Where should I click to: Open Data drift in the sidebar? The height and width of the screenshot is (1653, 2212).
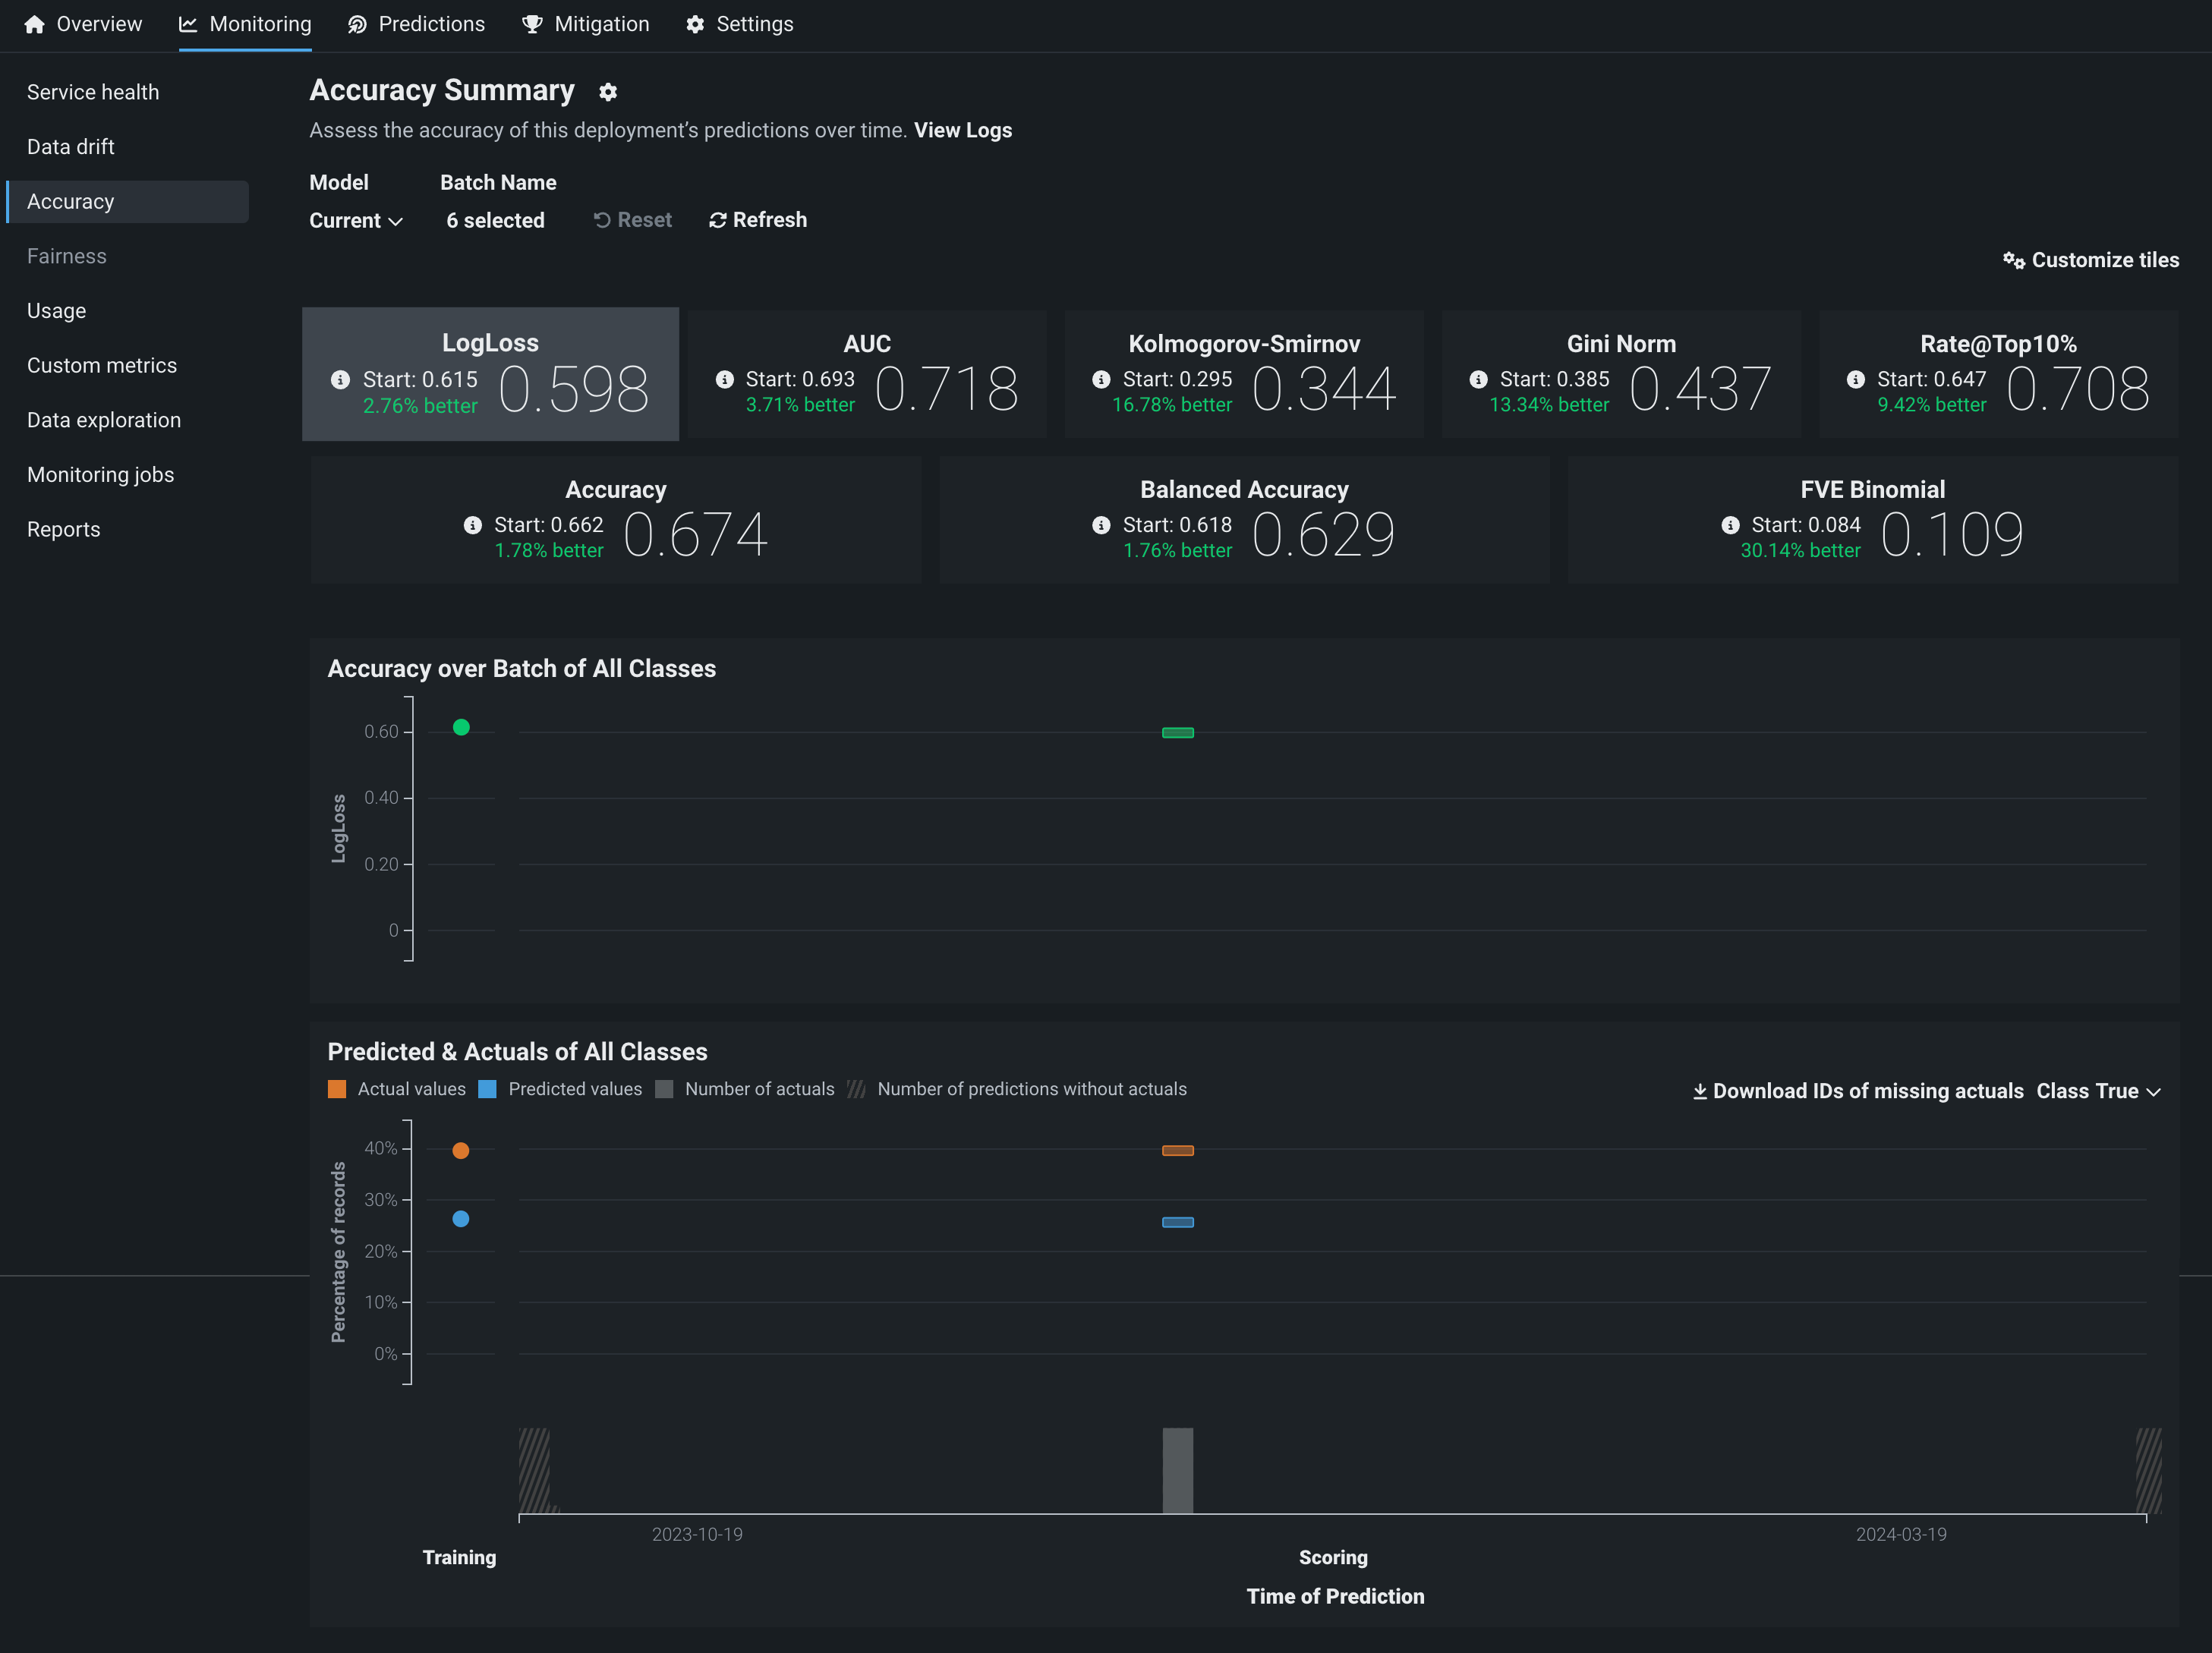click(x=71, y=147)
